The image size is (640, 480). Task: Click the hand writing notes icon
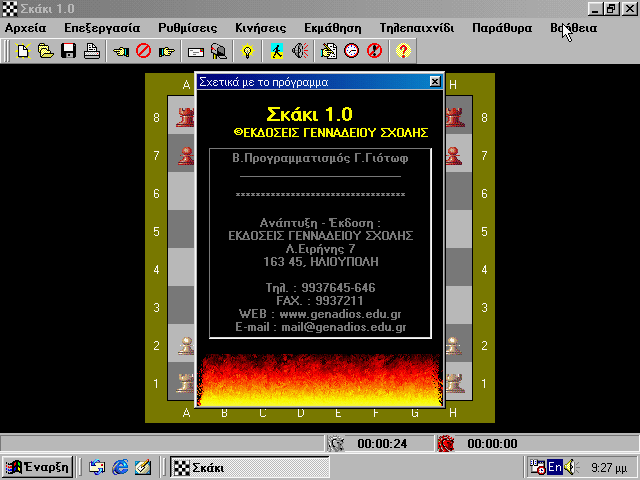(329, 51)
